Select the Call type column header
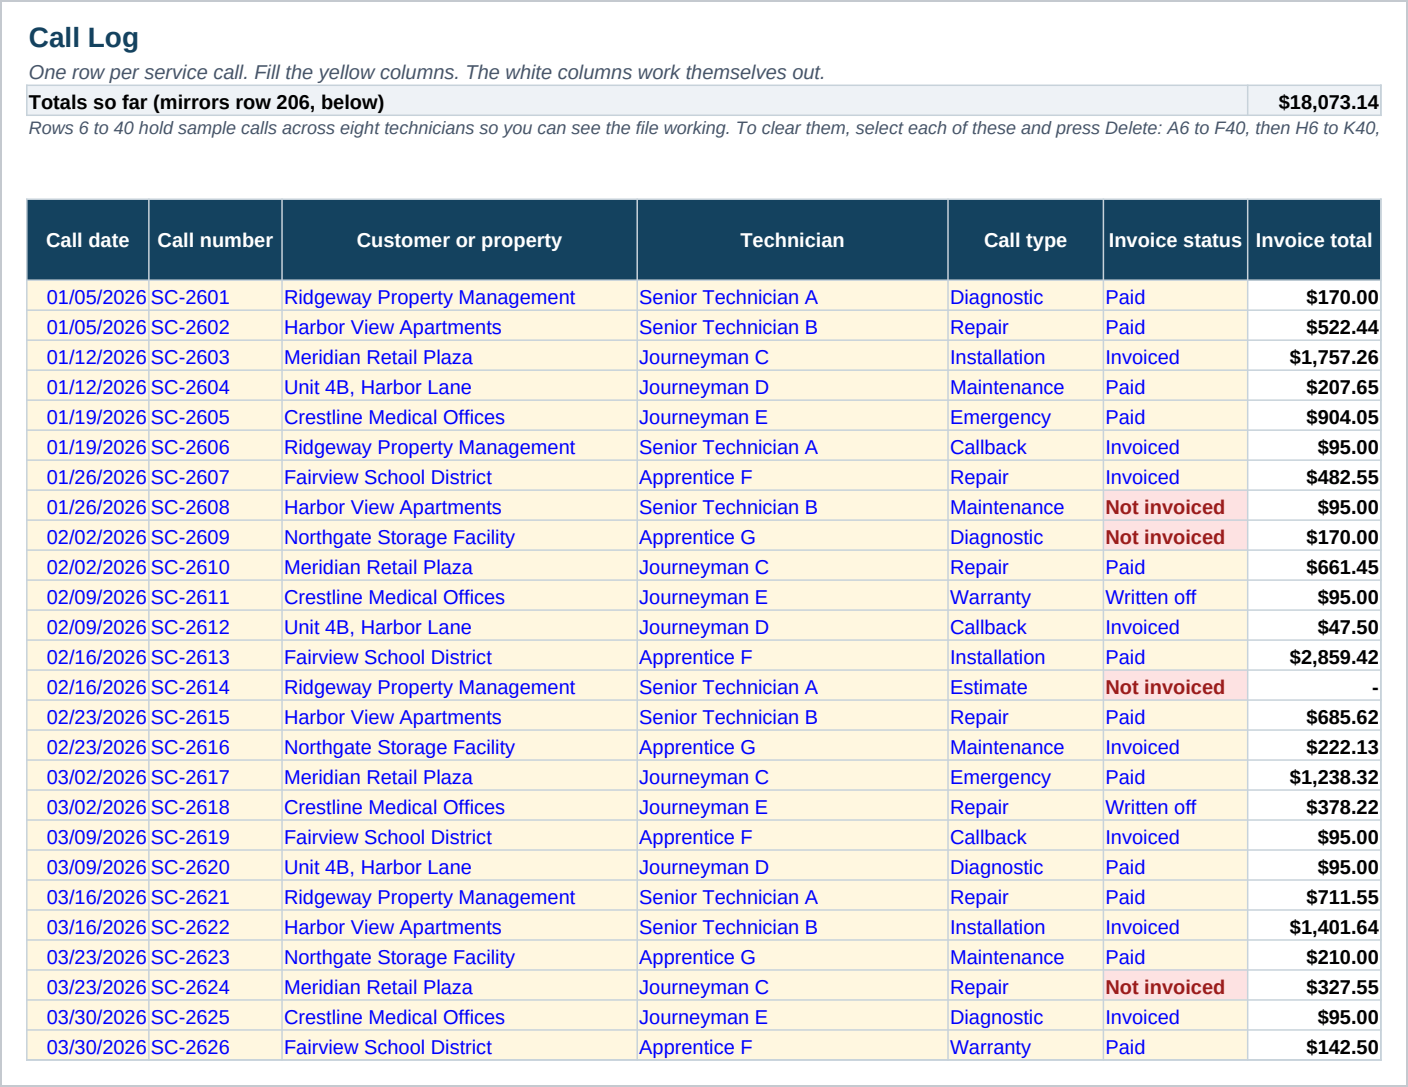The width and height of the screenshot is (1408, 1087). pos(1025,240)
